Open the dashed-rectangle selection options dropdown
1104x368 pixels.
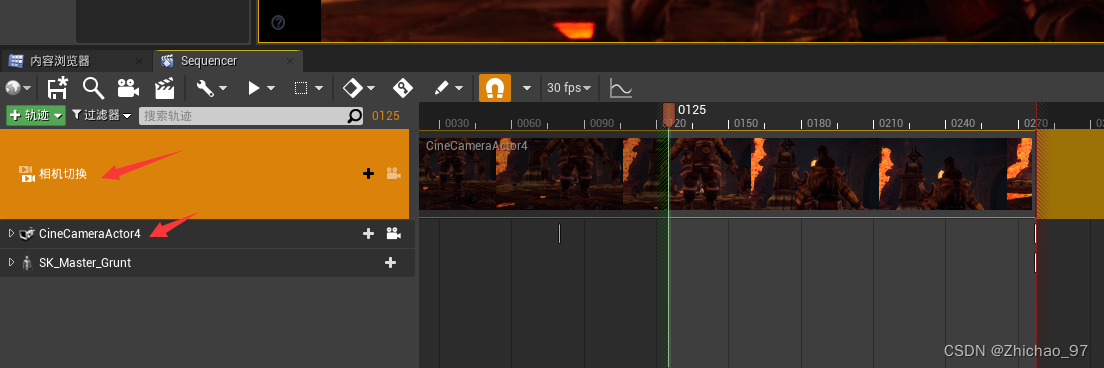(308, 88)
